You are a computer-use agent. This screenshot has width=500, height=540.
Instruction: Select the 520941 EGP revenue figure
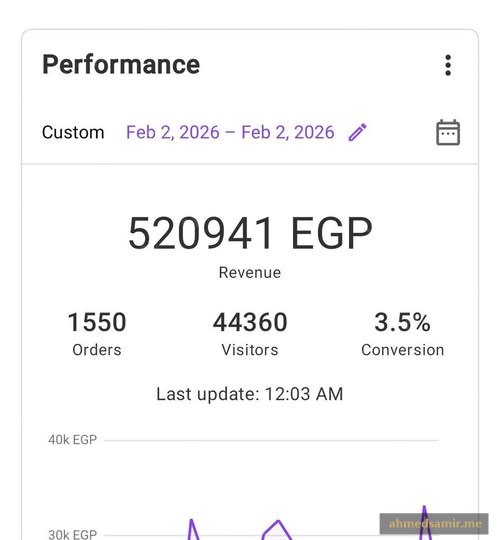click(250, 233)
